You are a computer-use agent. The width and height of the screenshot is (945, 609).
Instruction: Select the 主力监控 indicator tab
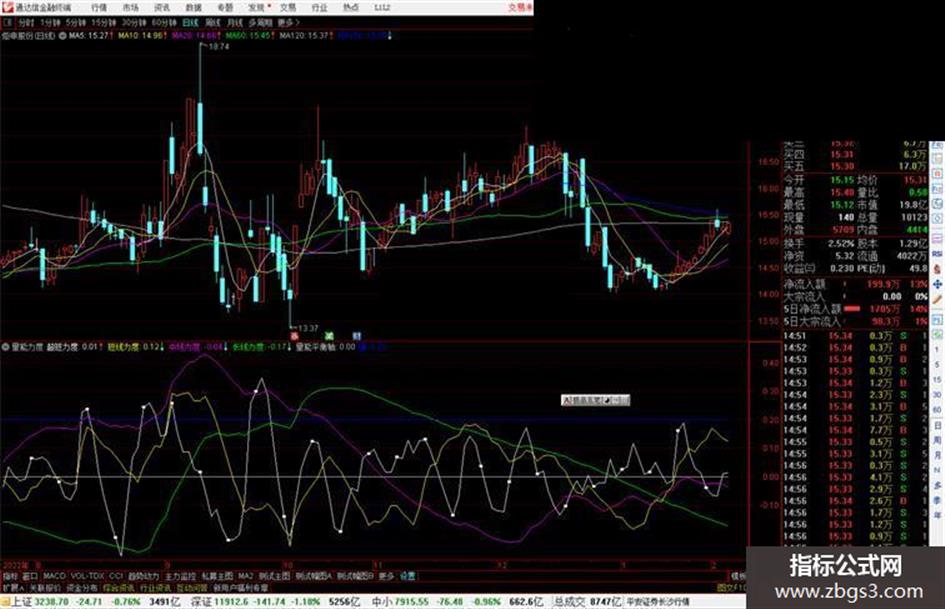click(x=180, y=576)
